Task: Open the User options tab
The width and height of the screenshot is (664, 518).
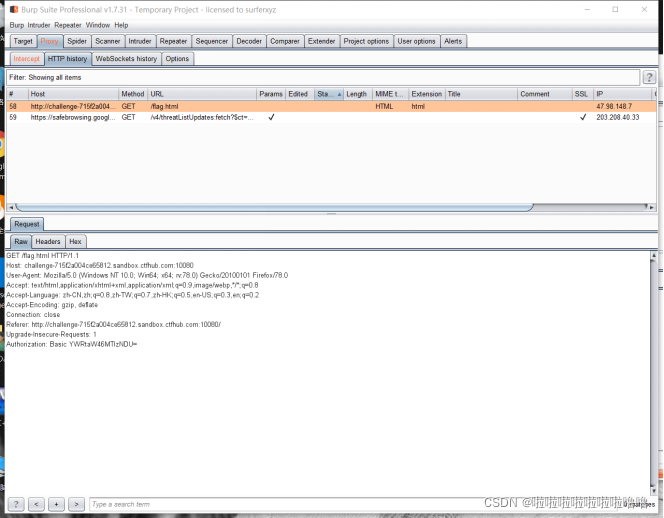Action: click(x=416, y=41)
